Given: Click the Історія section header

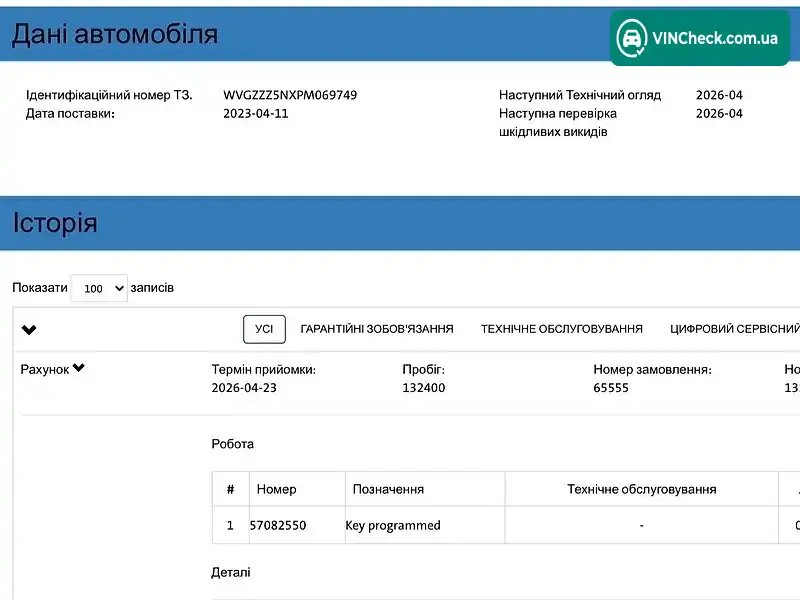Looking at the screenshot, I should (x=55, y=223).
